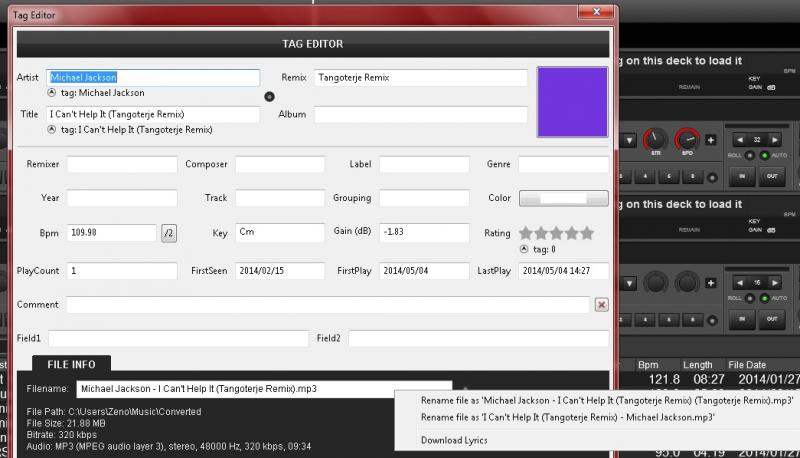Click the artist tag arrow icon
The image size is (800, 458).
point(52,93)
